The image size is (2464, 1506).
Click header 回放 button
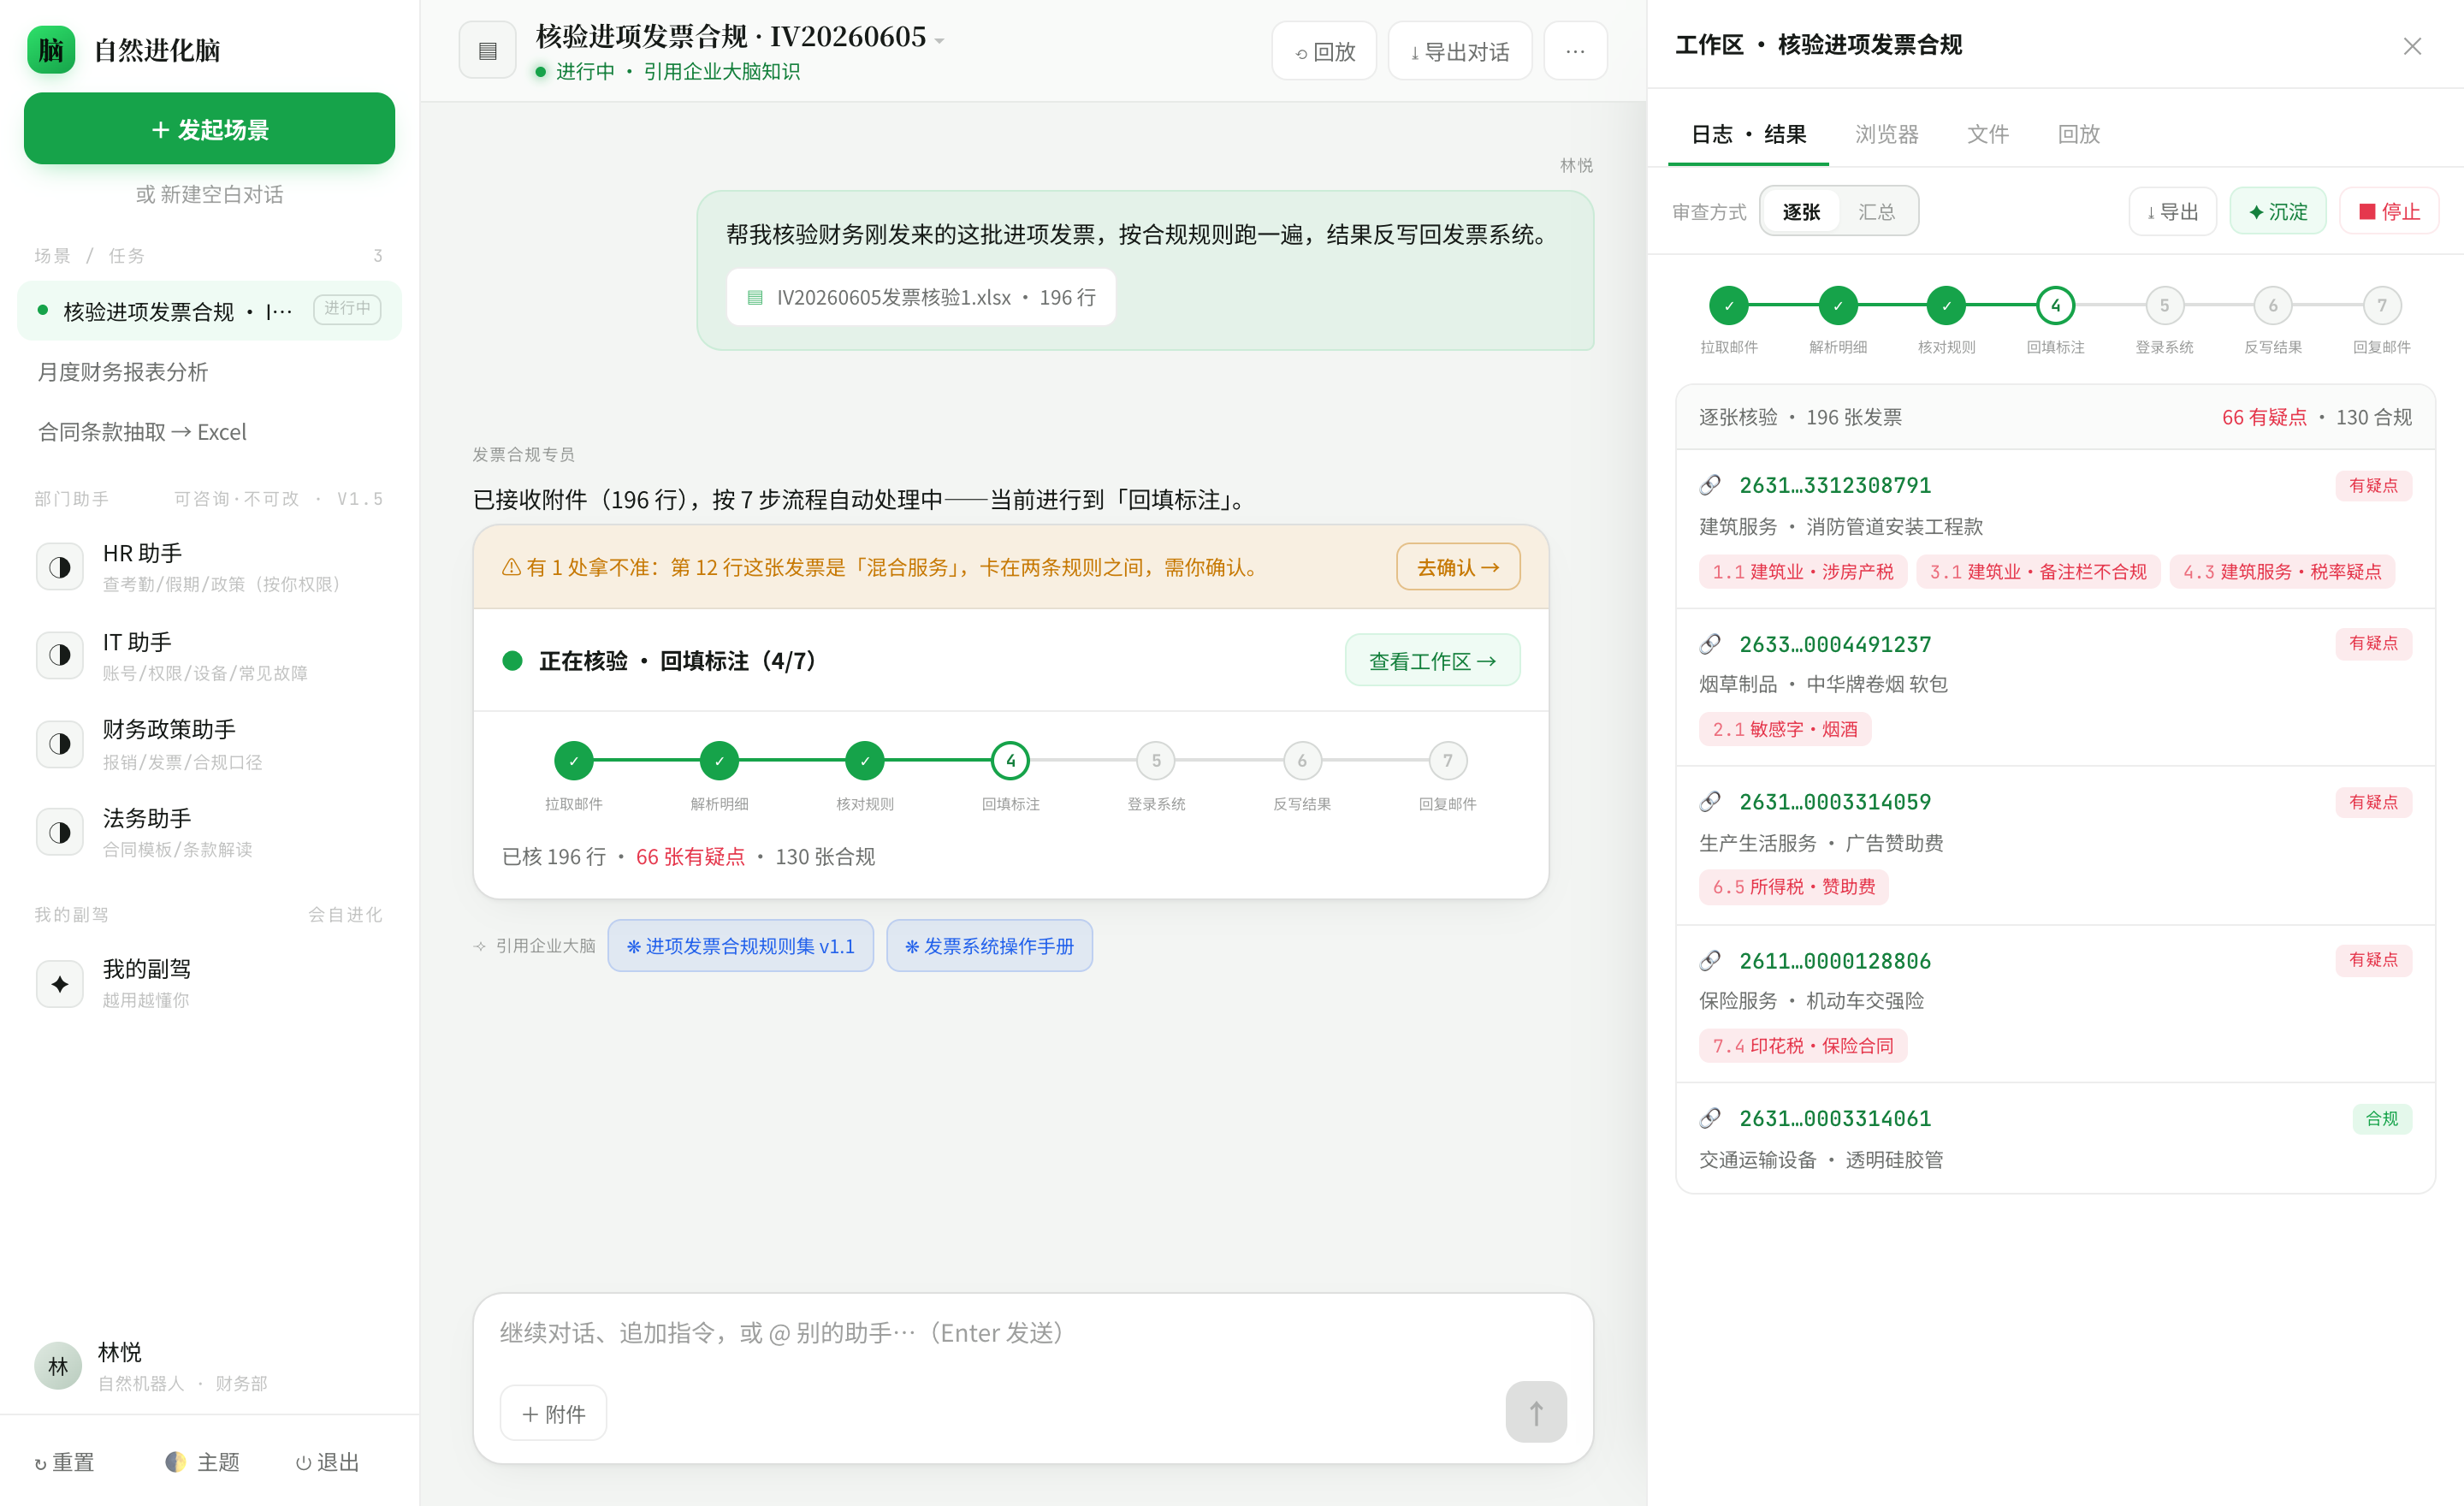(x=1324, y=50)
